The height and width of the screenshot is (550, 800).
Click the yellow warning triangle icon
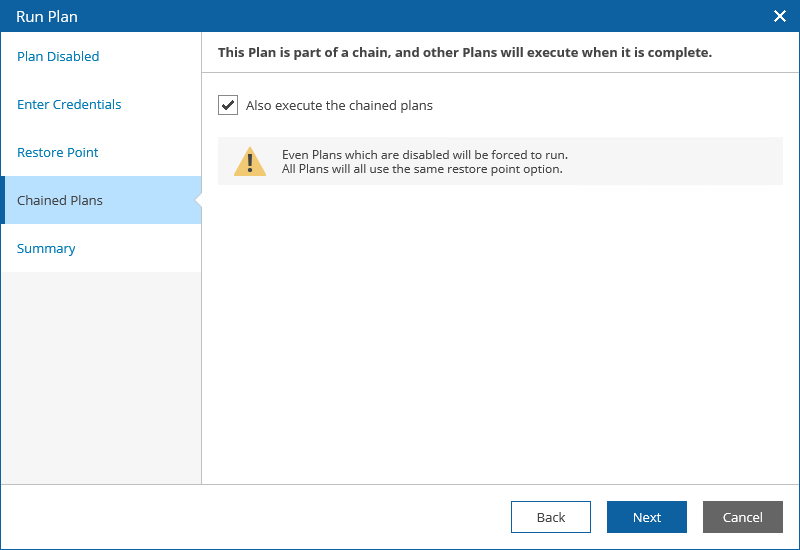pos(250,161)
